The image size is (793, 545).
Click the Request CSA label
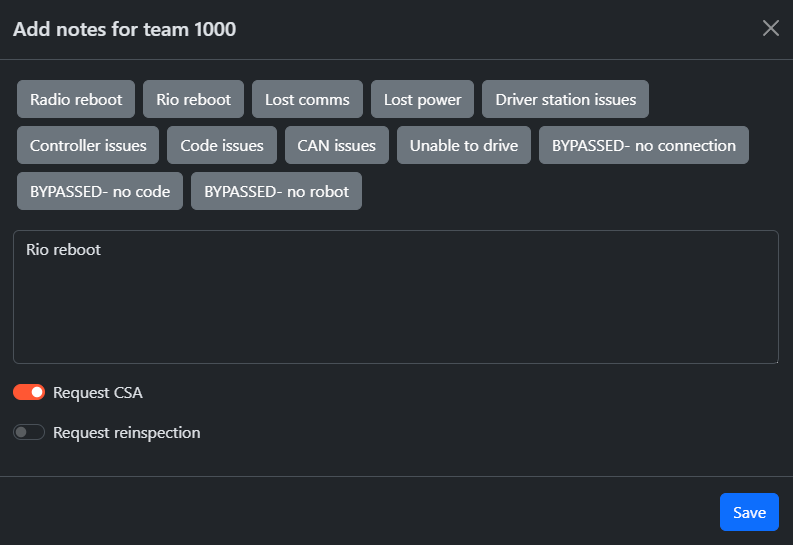pyautogui.click(x=98, y=393)
